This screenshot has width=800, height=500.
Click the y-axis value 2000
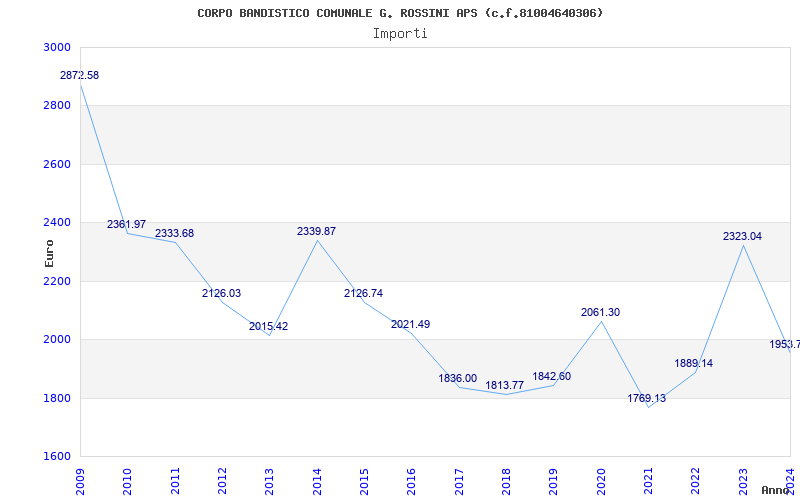pos(56,339)
